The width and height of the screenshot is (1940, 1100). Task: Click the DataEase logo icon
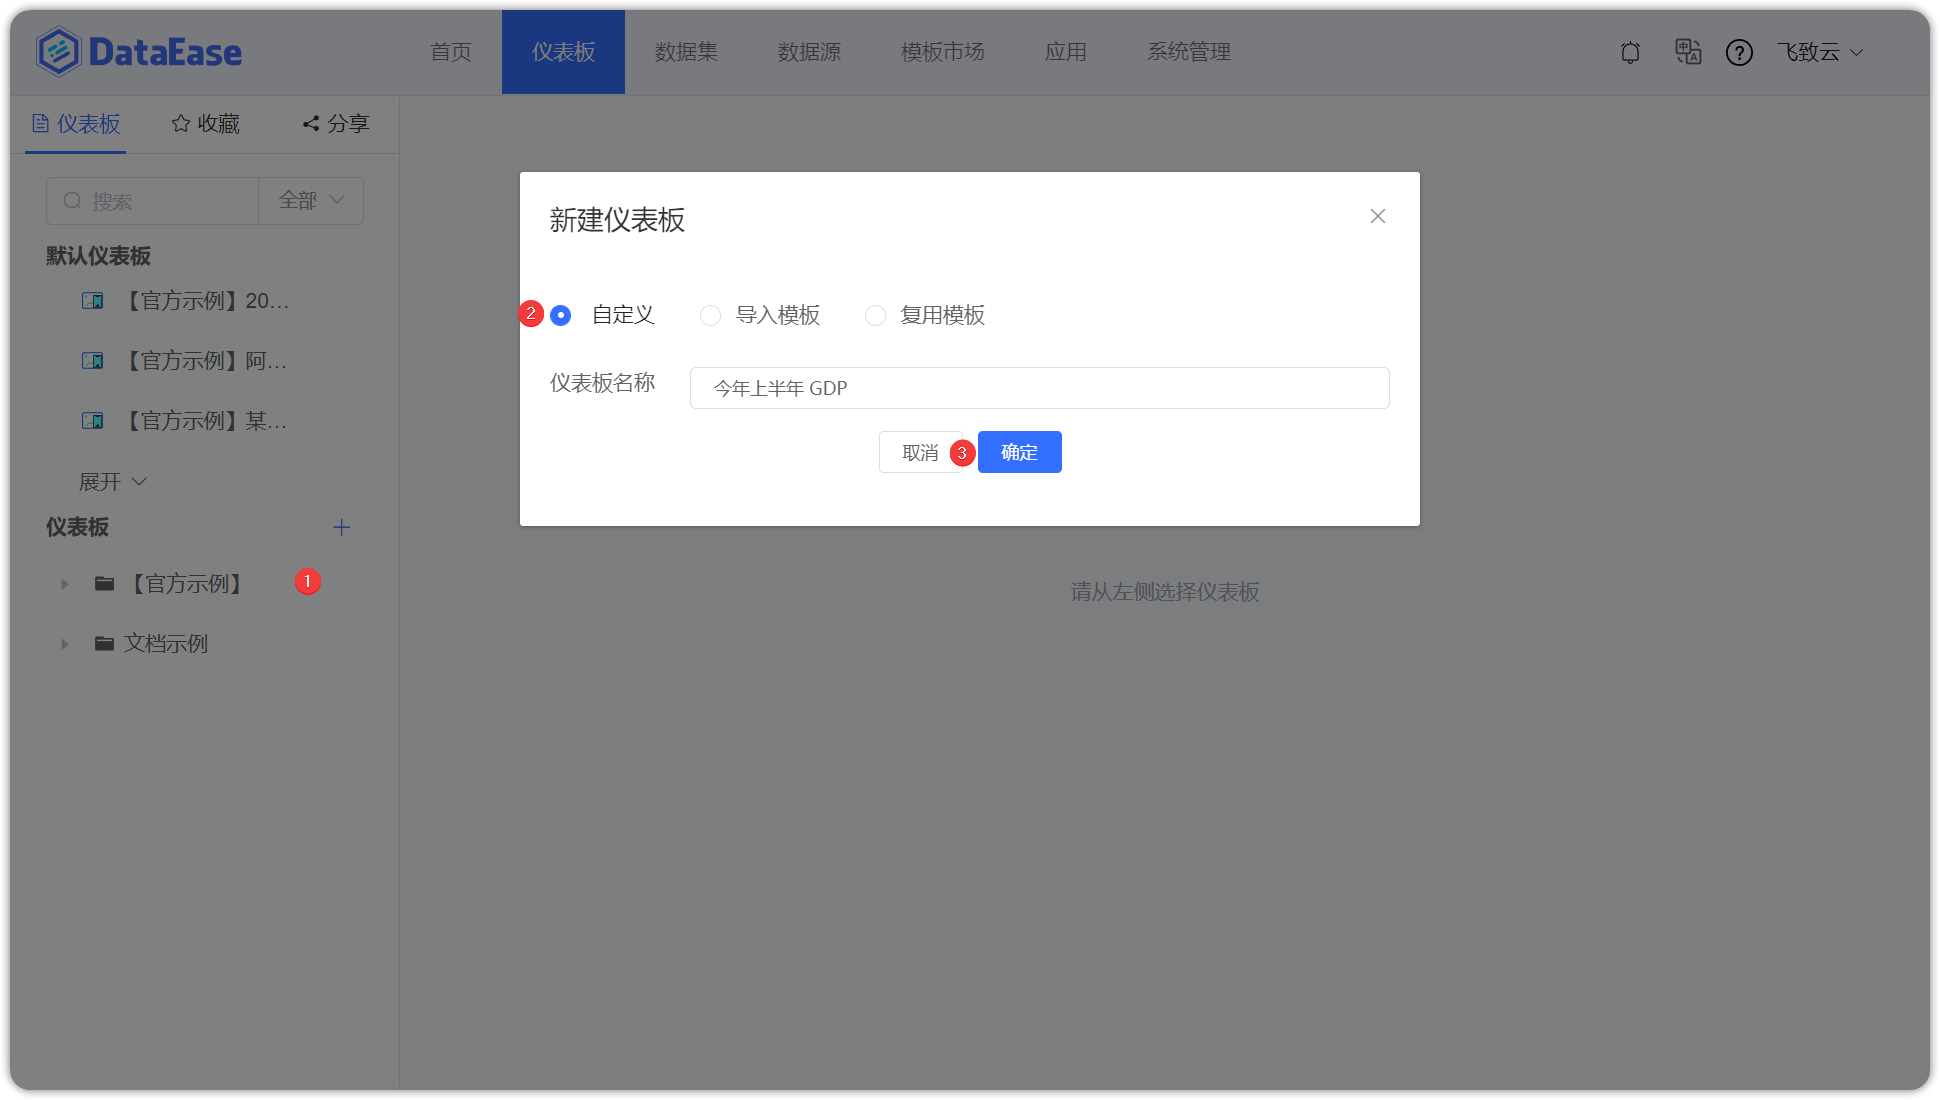click(57, 51)
